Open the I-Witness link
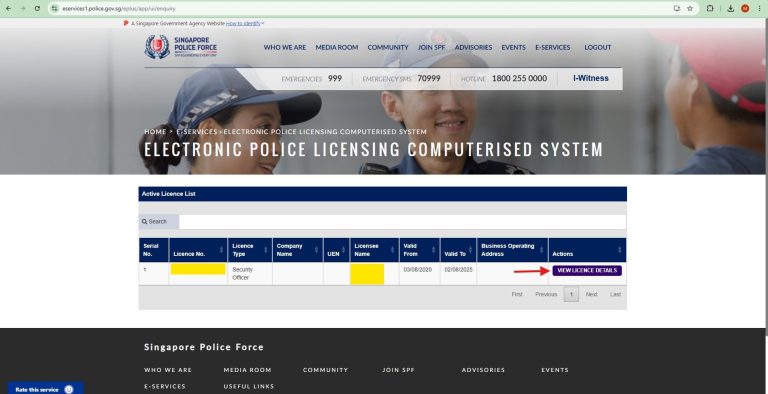 (x=591, y=78)
